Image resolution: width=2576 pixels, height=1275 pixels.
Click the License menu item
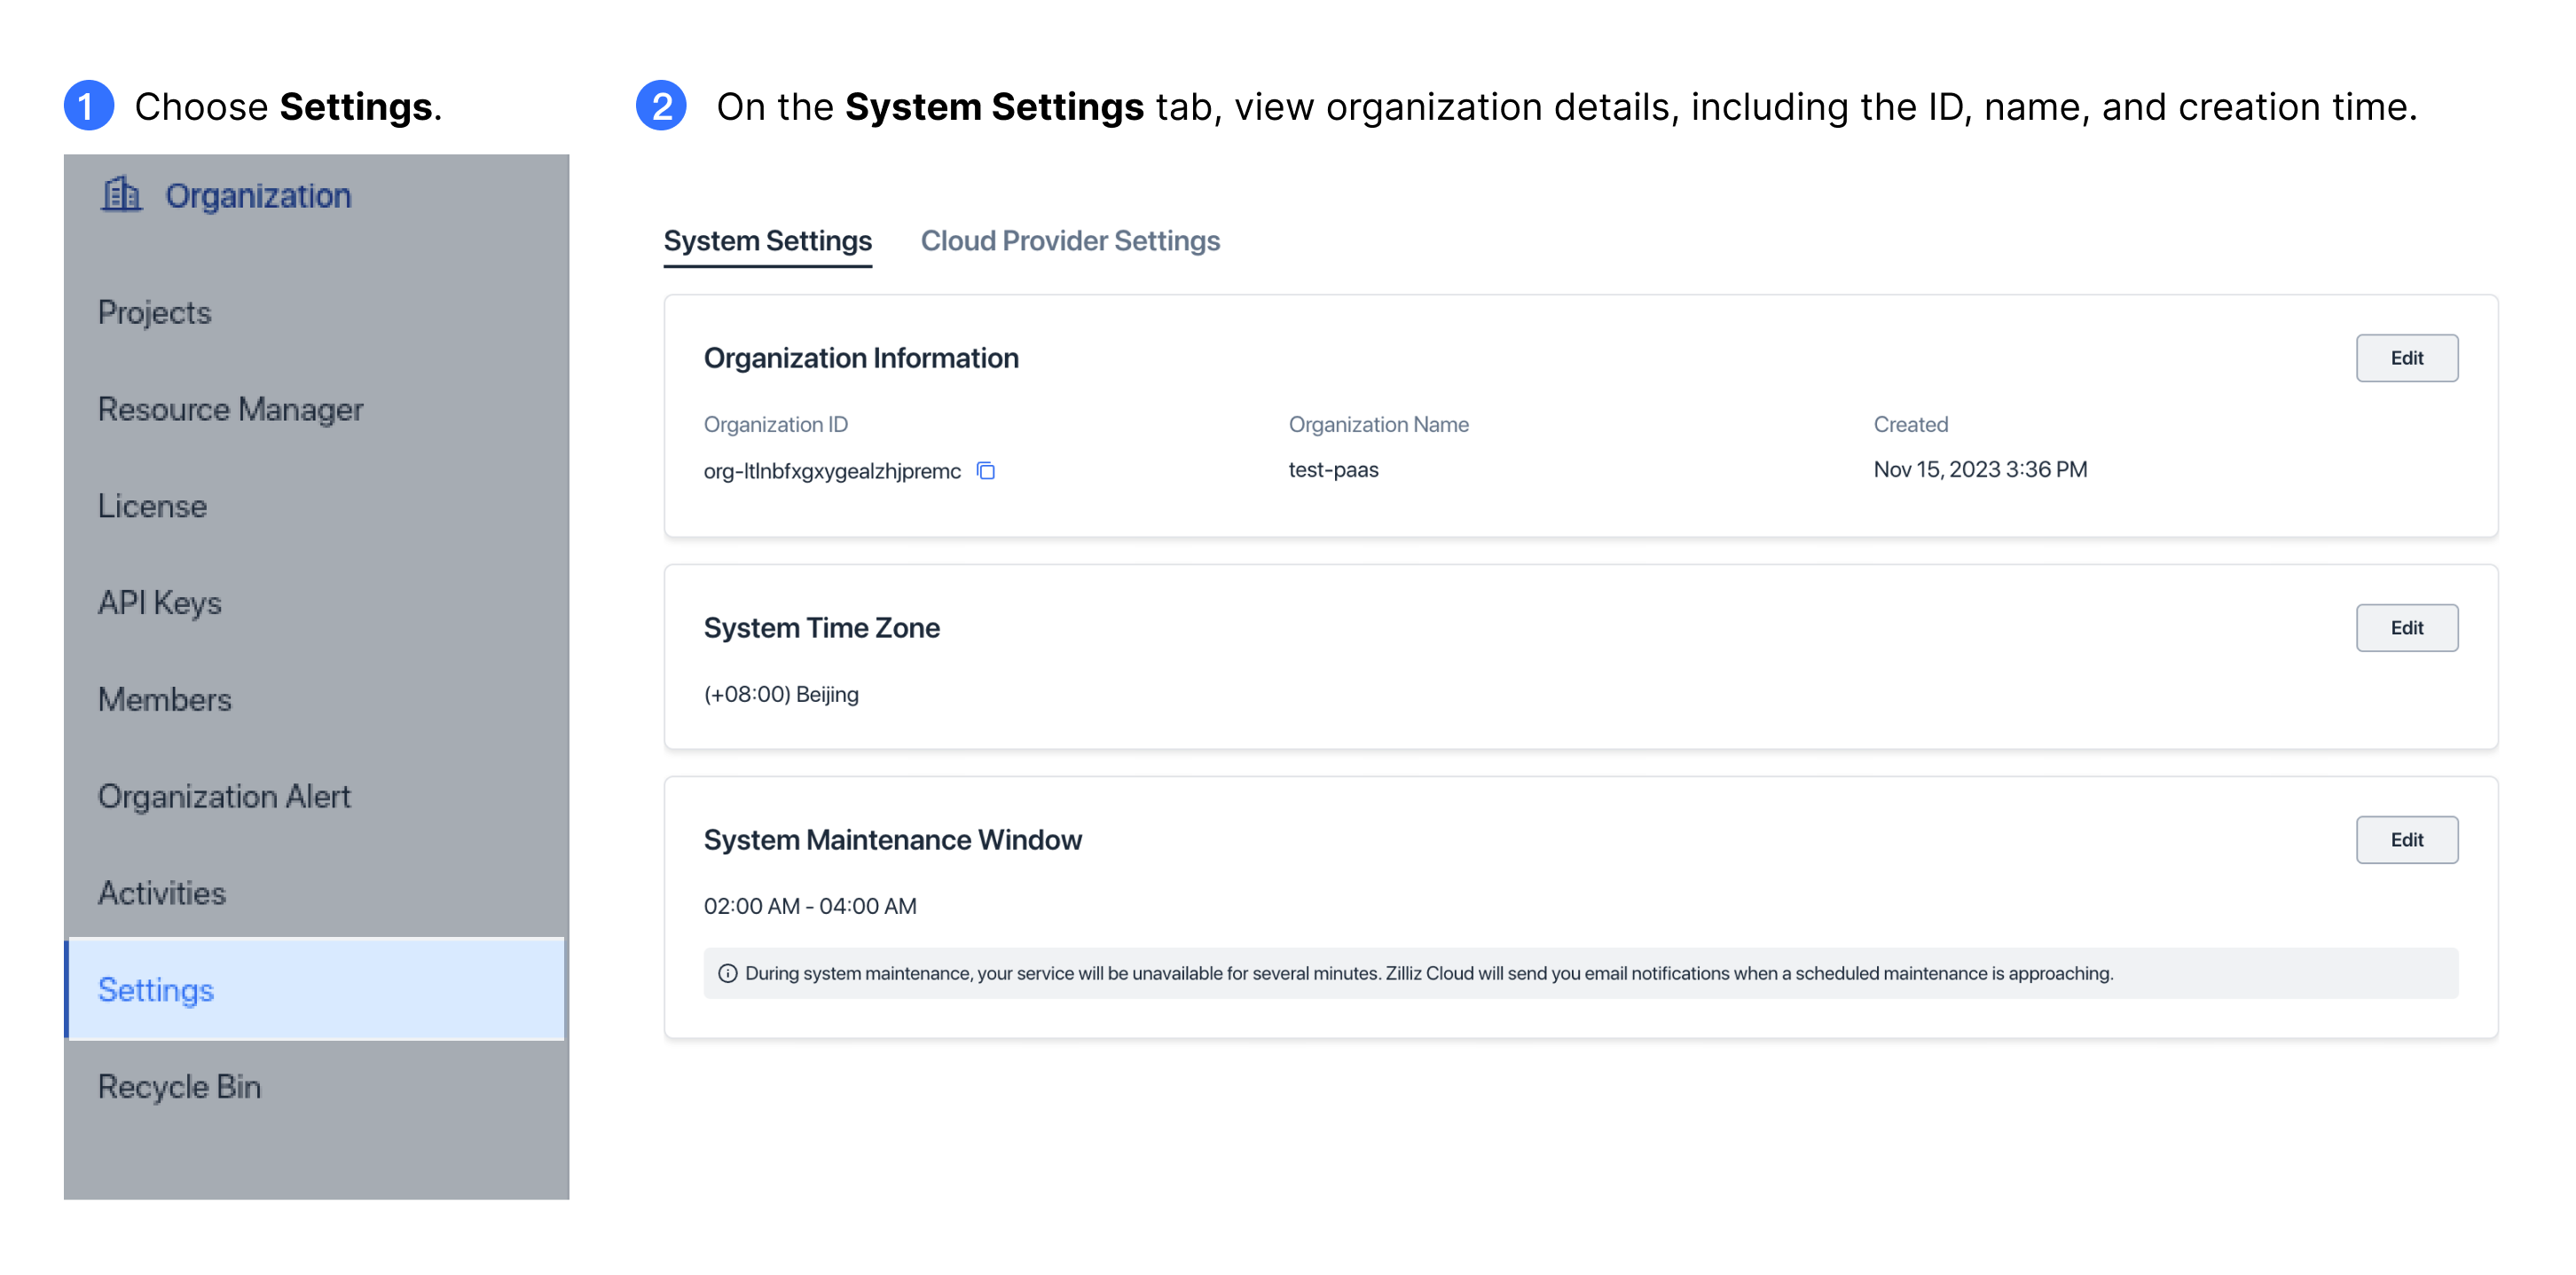[151, 505]
